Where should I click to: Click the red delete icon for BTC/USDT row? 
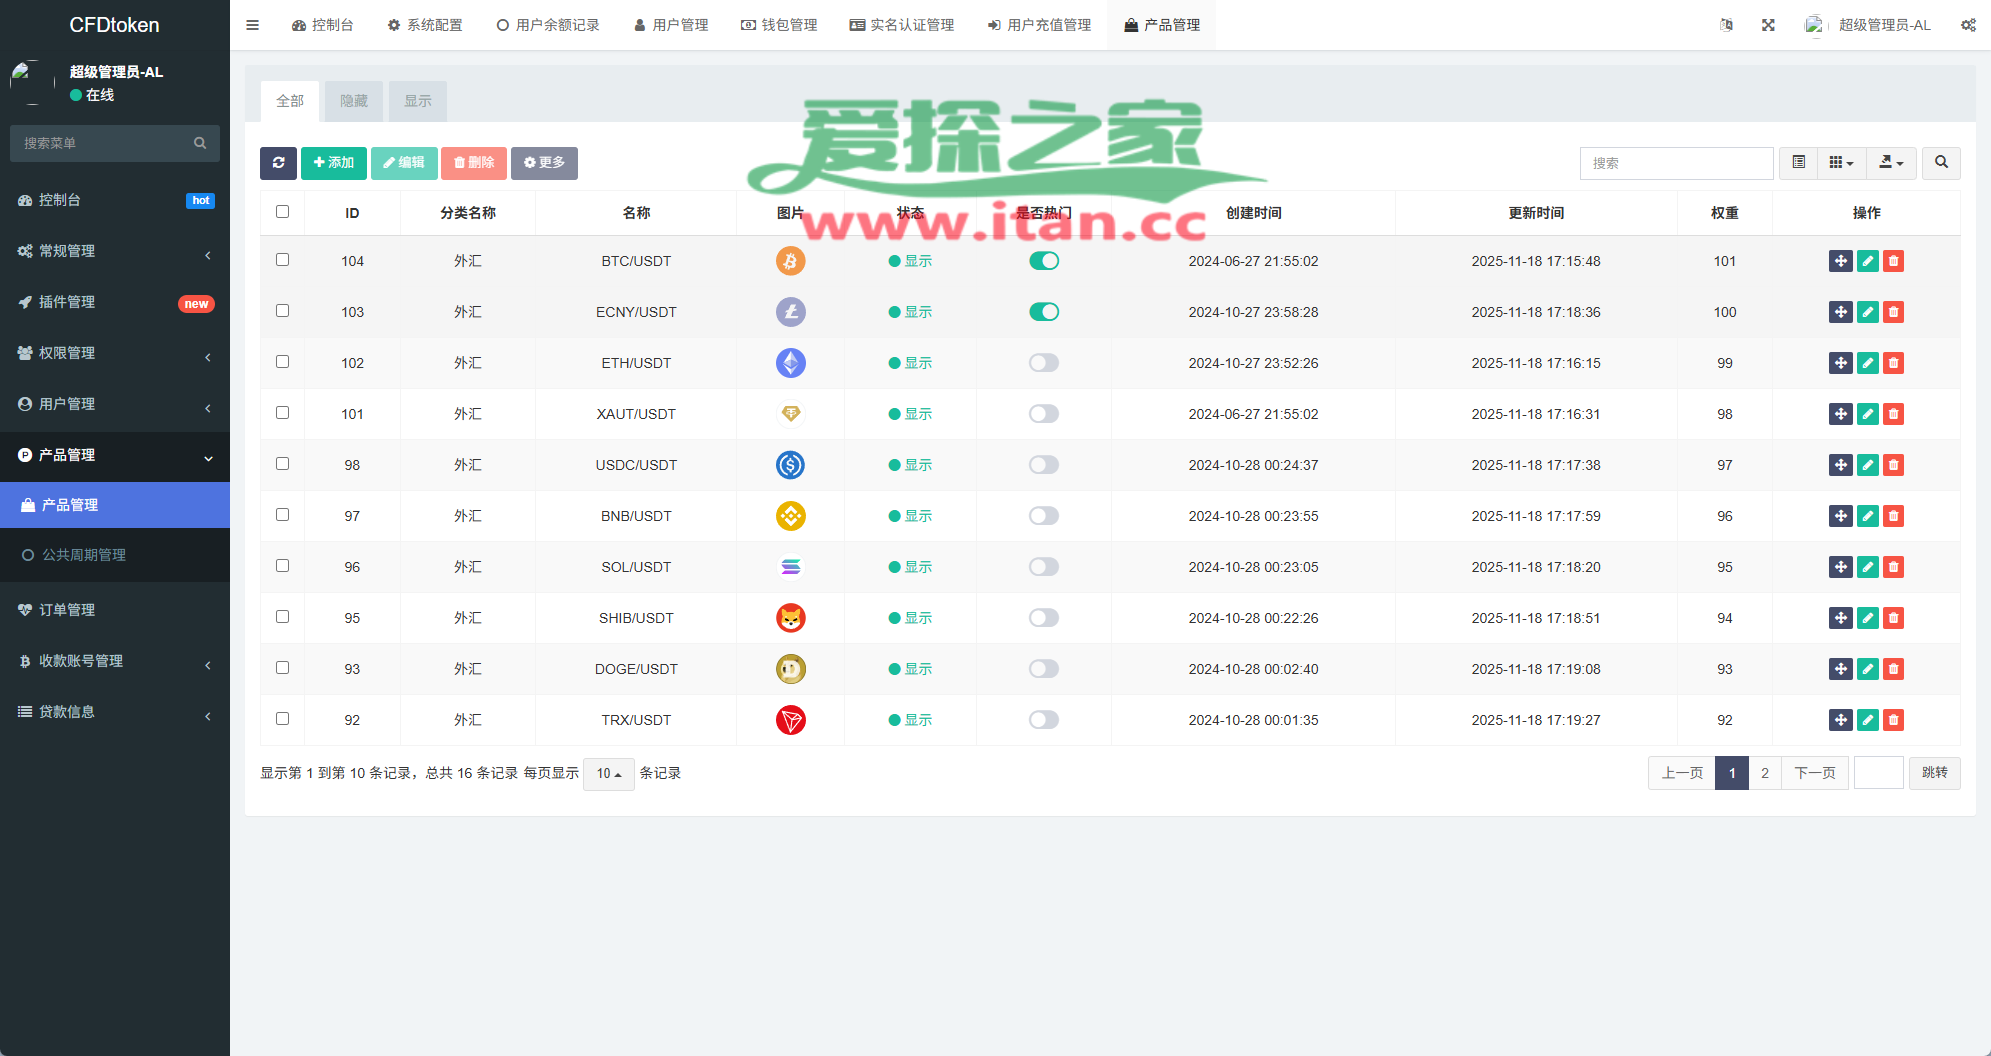[x=1893, y=261]
